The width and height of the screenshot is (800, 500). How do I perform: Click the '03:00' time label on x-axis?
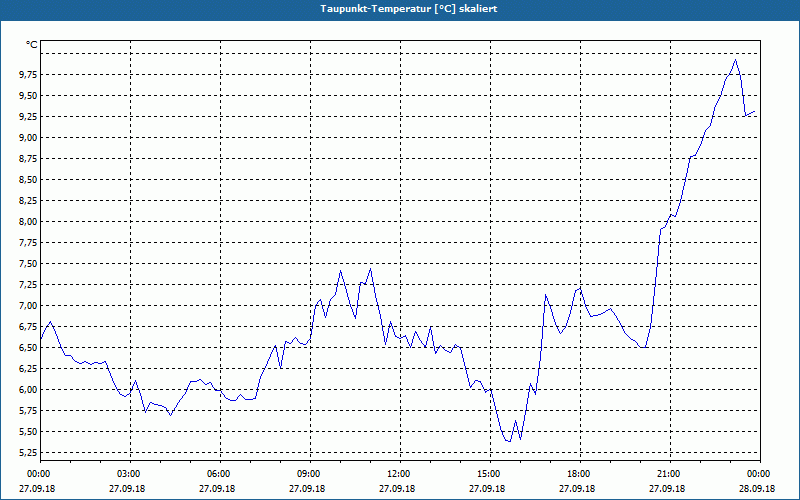[127, 474]
